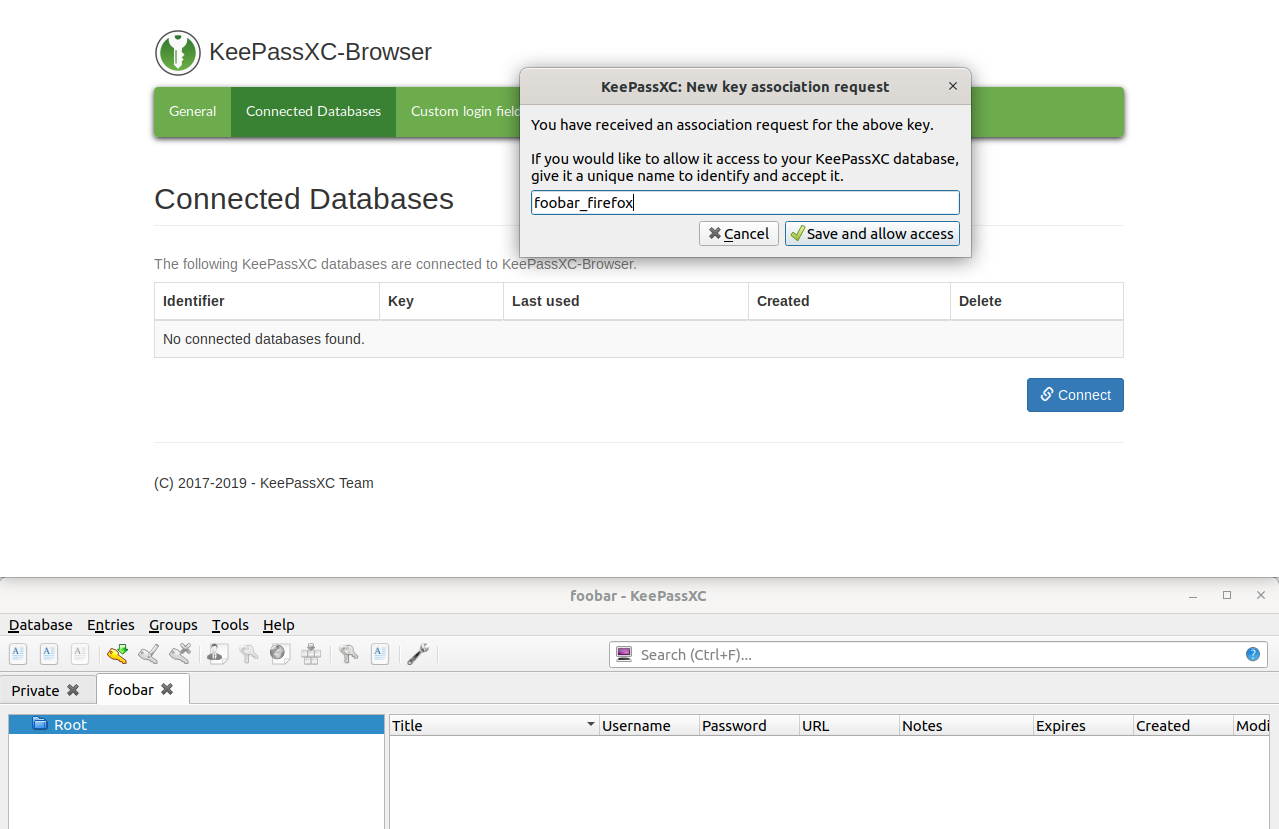Screen dimensions: 1279x829
Task: Click the Title column sort arrow
Action: [591, 725]
